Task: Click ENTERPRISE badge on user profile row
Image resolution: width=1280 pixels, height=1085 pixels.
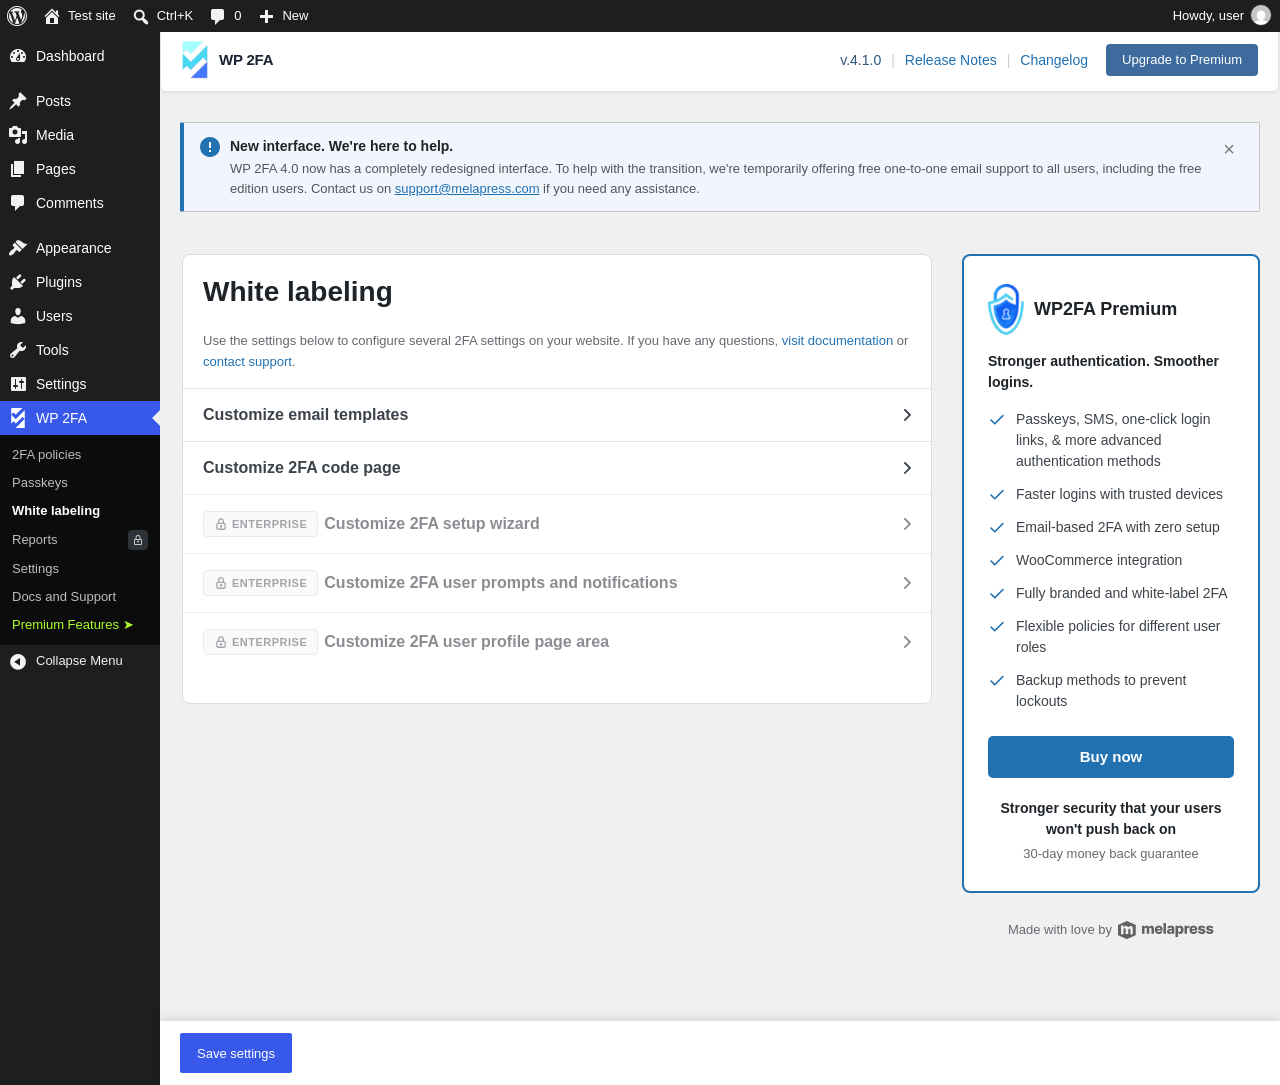Action: click(x=260, y=642)
